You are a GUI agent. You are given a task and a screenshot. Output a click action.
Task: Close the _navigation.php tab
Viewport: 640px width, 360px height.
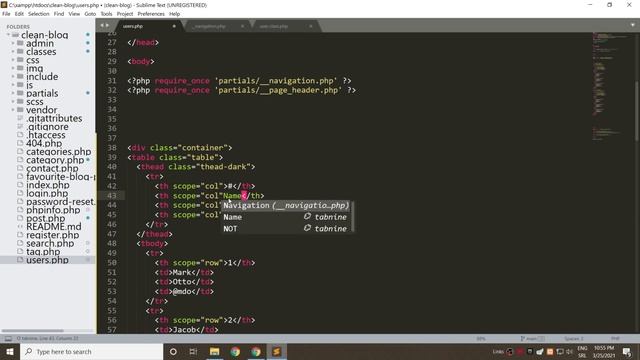(242, 26)
